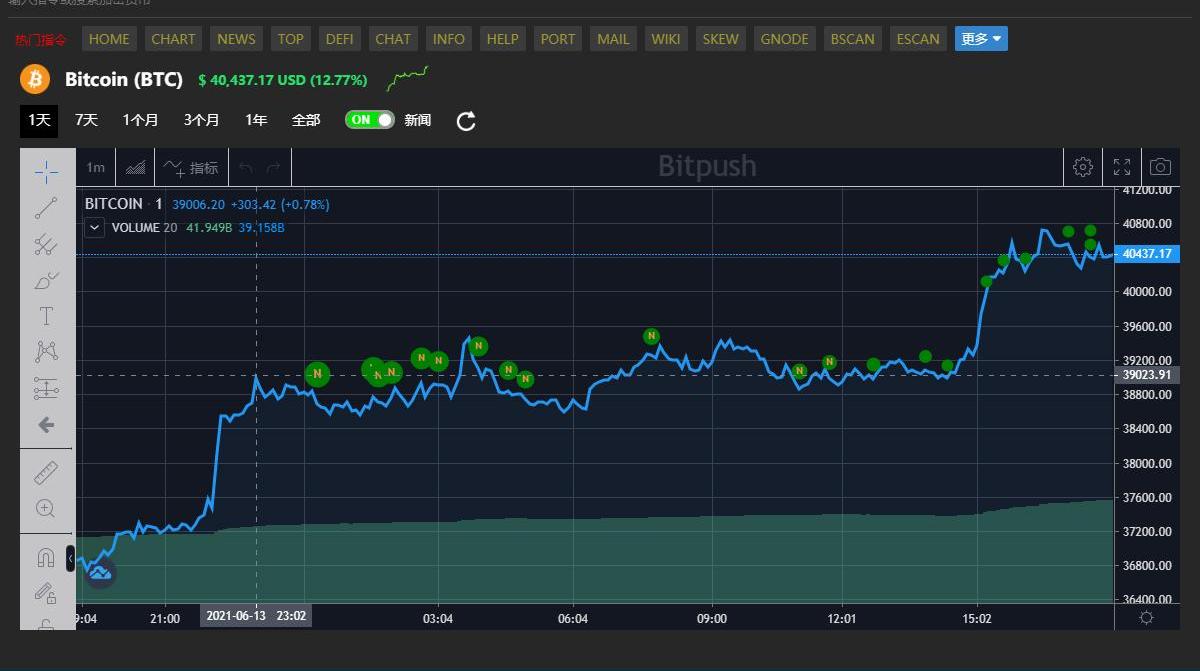Click the SKEW button
Screen dimensions: 1200x671
pyautogui.click(x=720, y=39)
